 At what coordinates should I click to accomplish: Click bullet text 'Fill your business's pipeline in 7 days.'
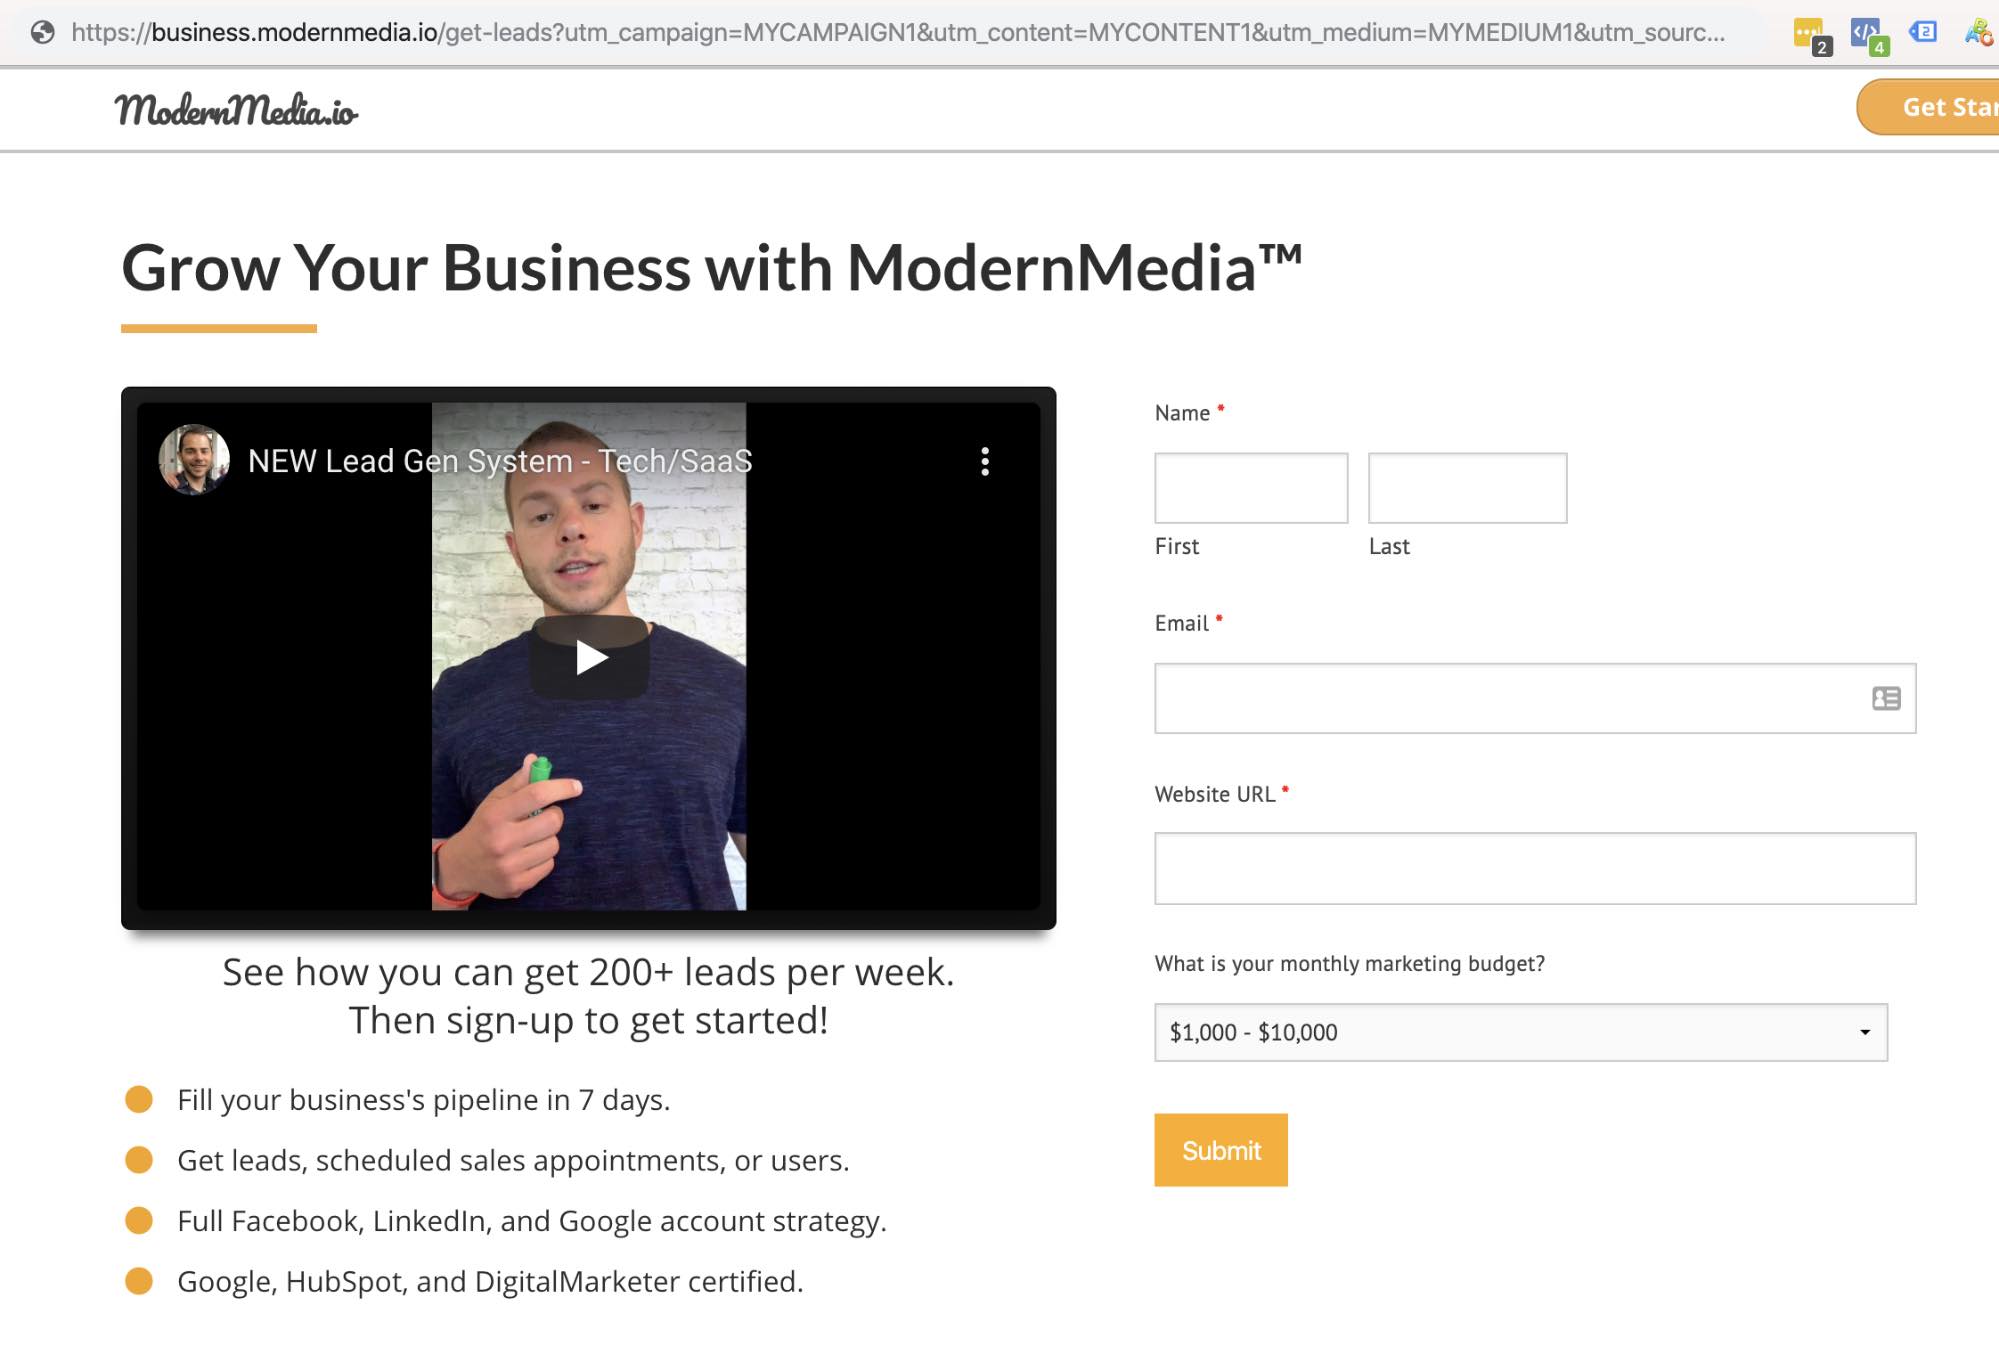423,1100
